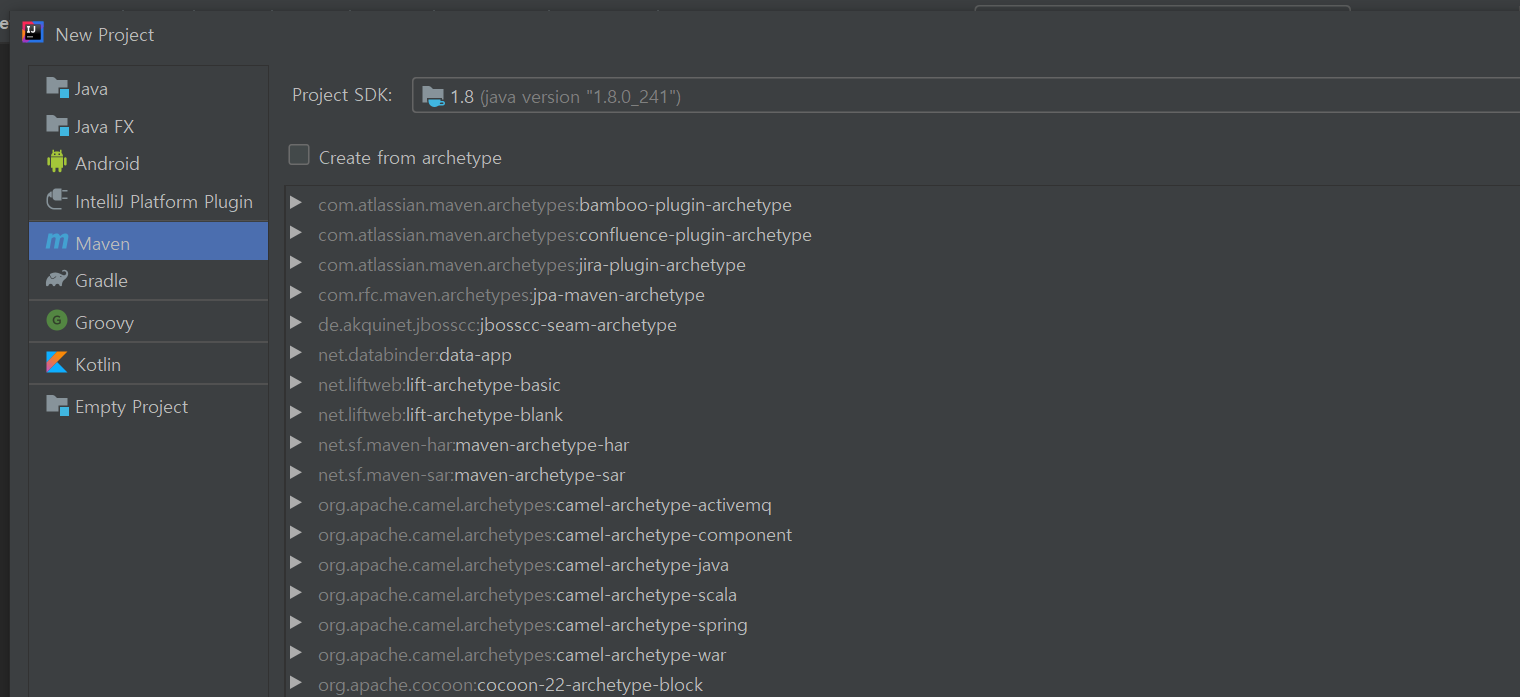Click the Empty Project folder icon
1520x697 pixels.
point(57,406)
